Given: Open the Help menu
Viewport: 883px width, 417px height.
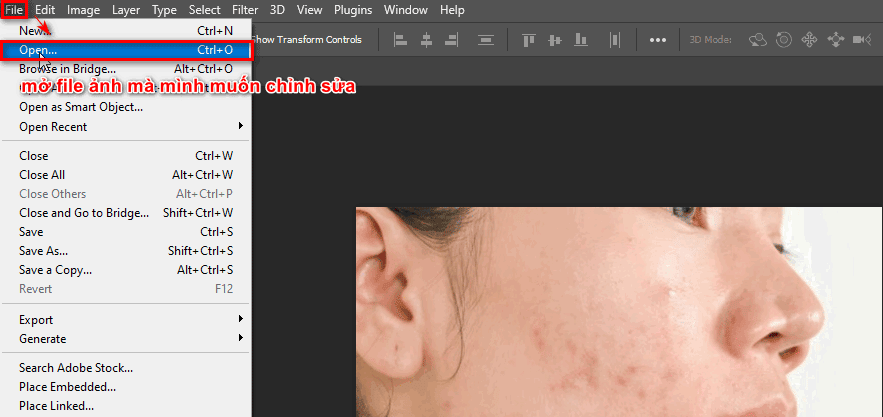Looking at the screenshot, I should 452,10.
